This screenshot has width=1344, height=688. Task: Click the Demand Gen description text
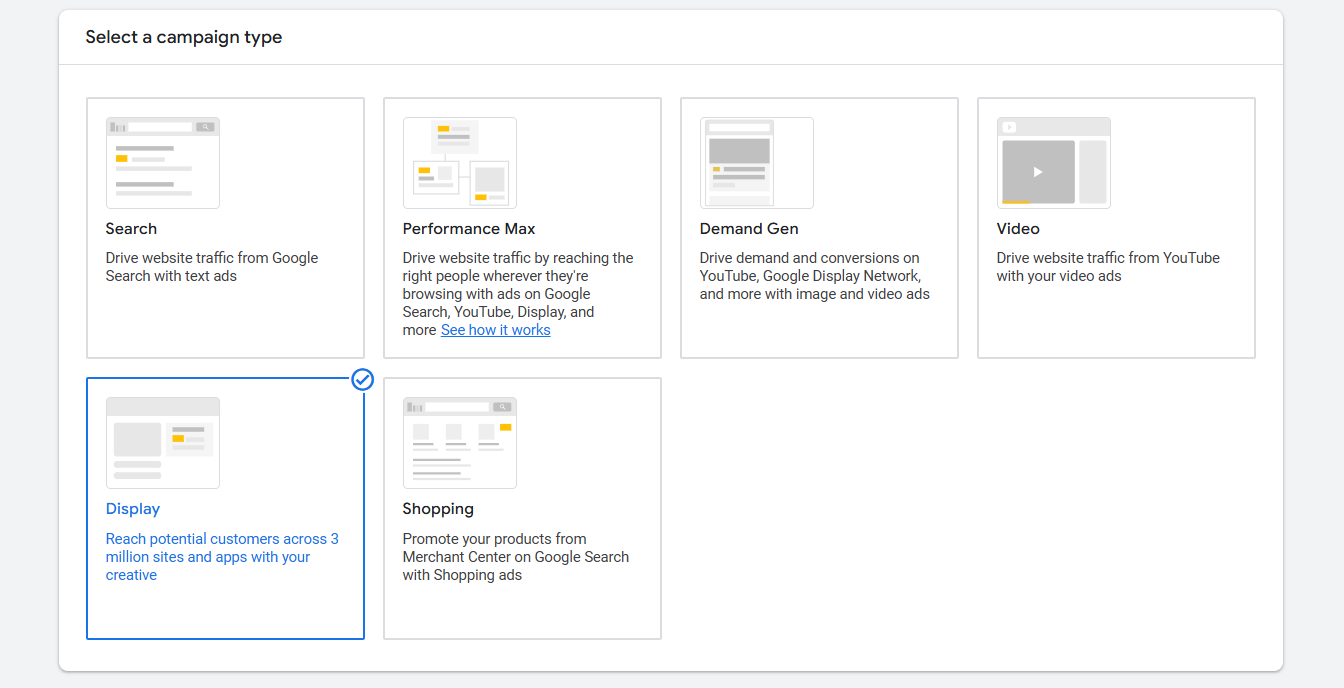(x=814, y=276)
